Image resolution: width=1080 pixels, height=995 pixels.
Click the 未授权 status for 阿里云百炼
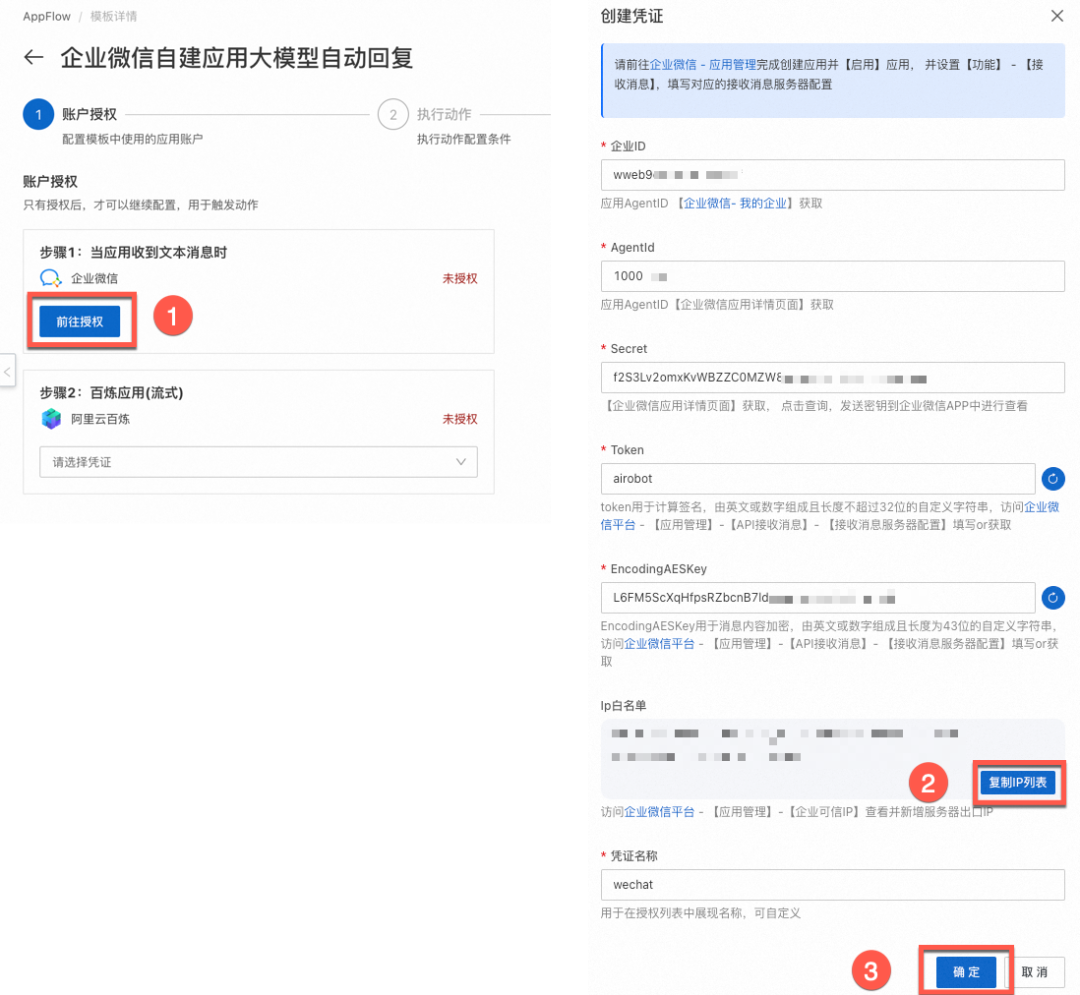[459, 419]
